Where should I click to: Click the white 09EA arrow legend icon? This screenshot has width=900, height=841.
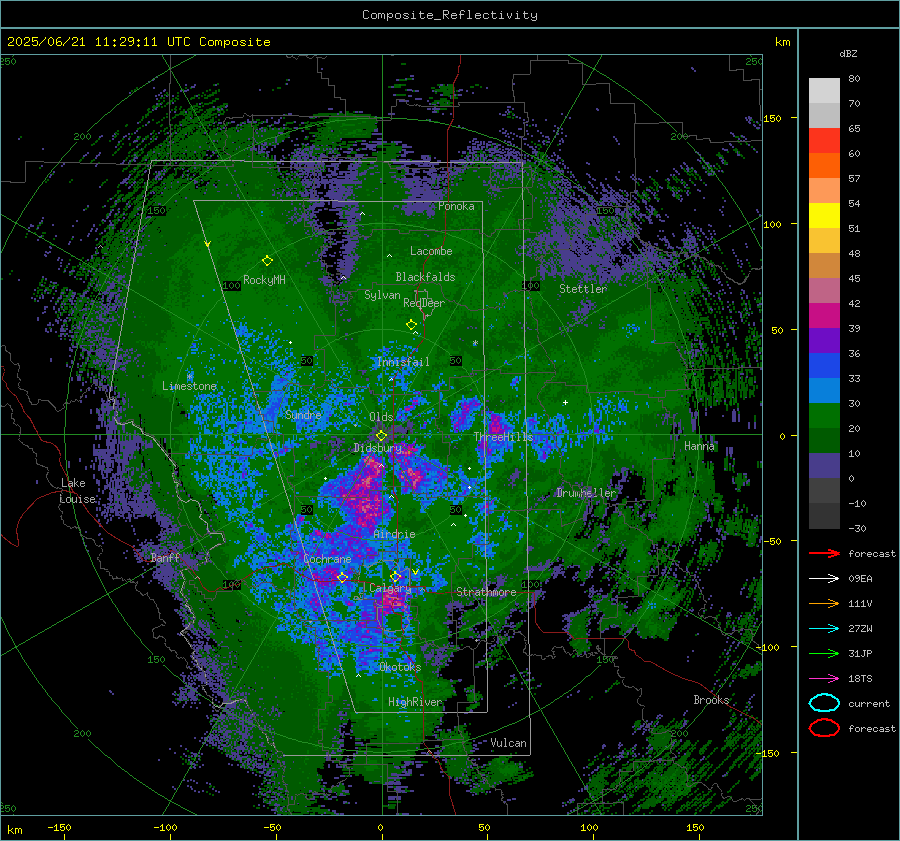(824, 579)
